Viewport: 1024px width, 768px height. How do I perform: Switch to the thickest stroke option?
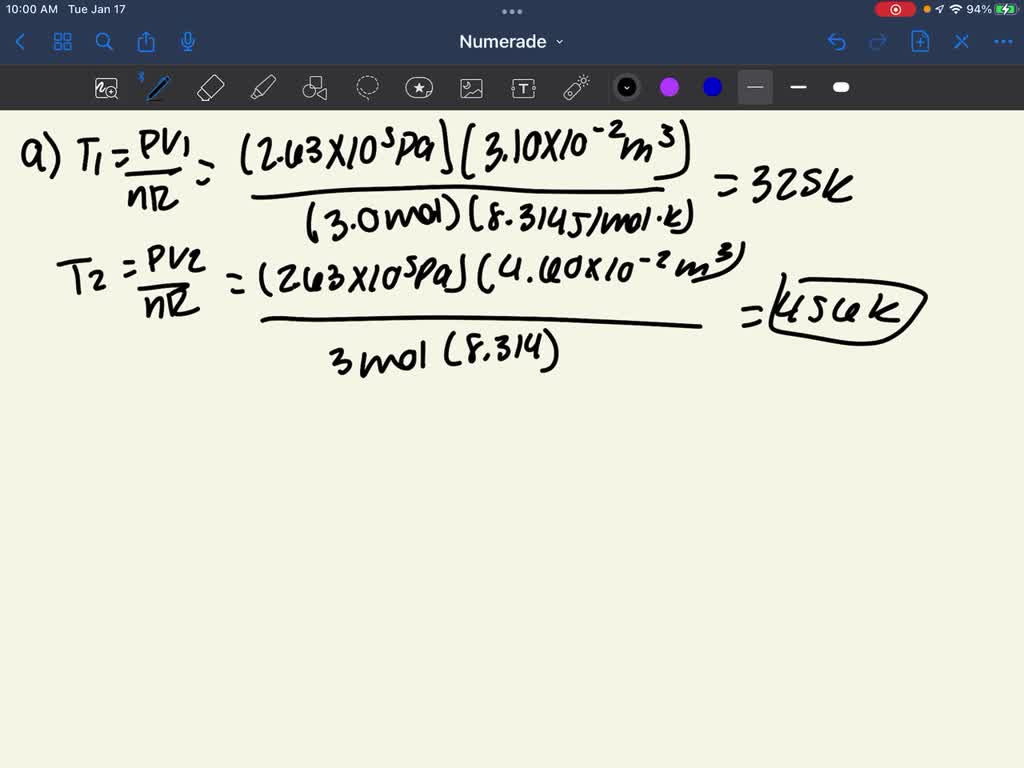[x=840, y=88]
